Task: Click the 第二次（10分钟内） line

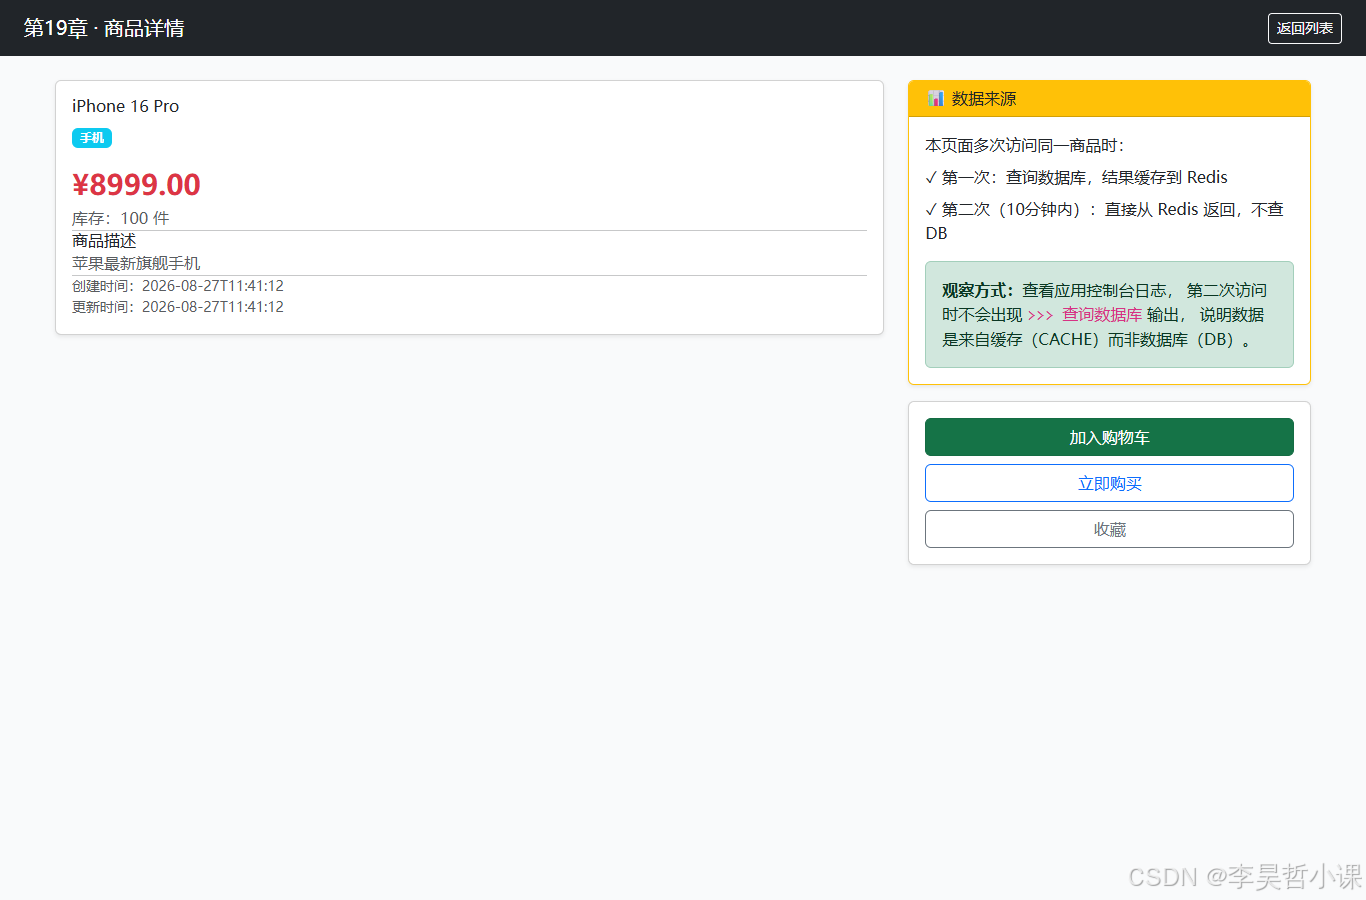Action: [1105, 221]
